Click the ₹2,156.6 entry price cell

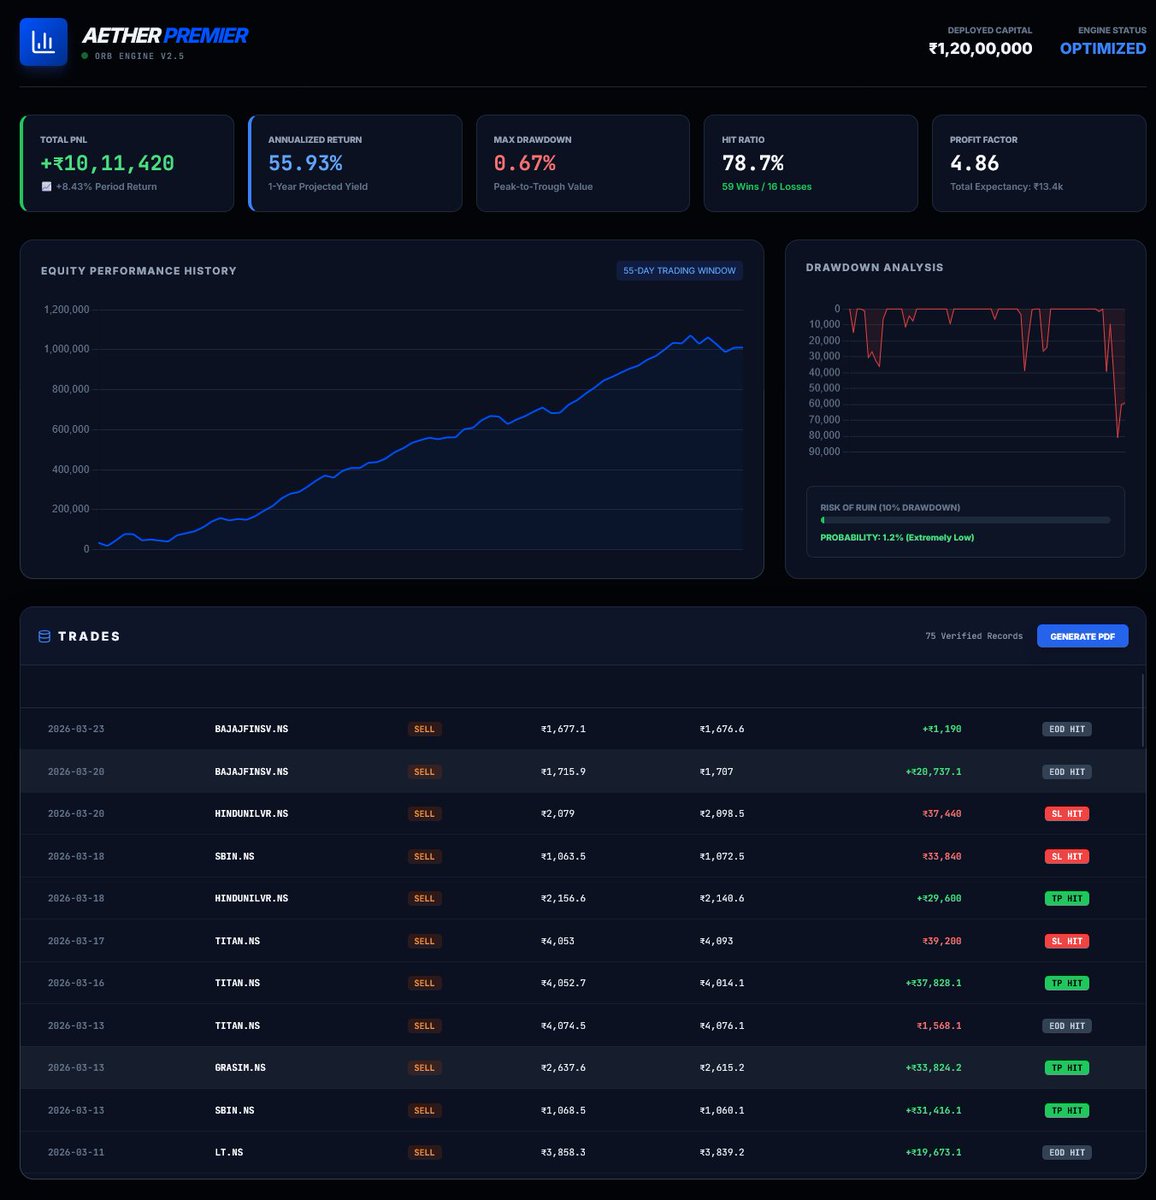[563, 899]
